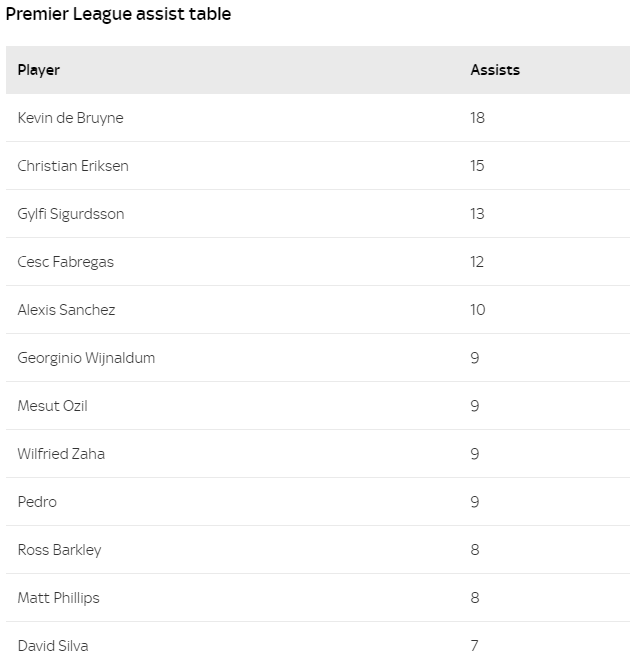The image size is (630, 657).
Task: Select Alexis Sanchez's 10 assists number
Action: tap(478, 310)
